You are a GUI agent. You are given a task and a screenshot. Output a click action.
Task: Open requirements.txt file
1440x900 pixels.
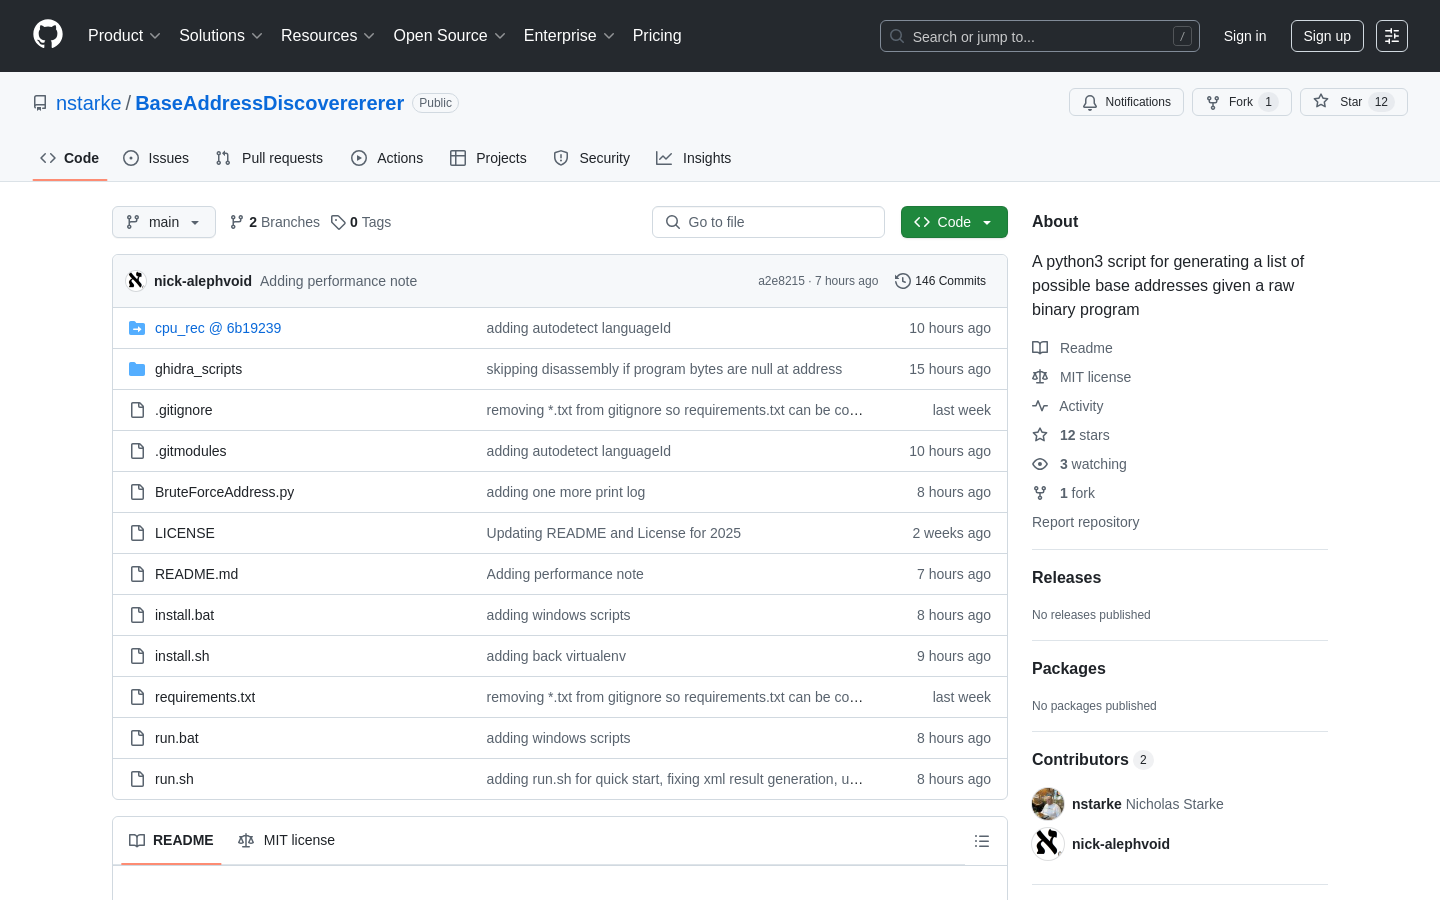point(205,697)
